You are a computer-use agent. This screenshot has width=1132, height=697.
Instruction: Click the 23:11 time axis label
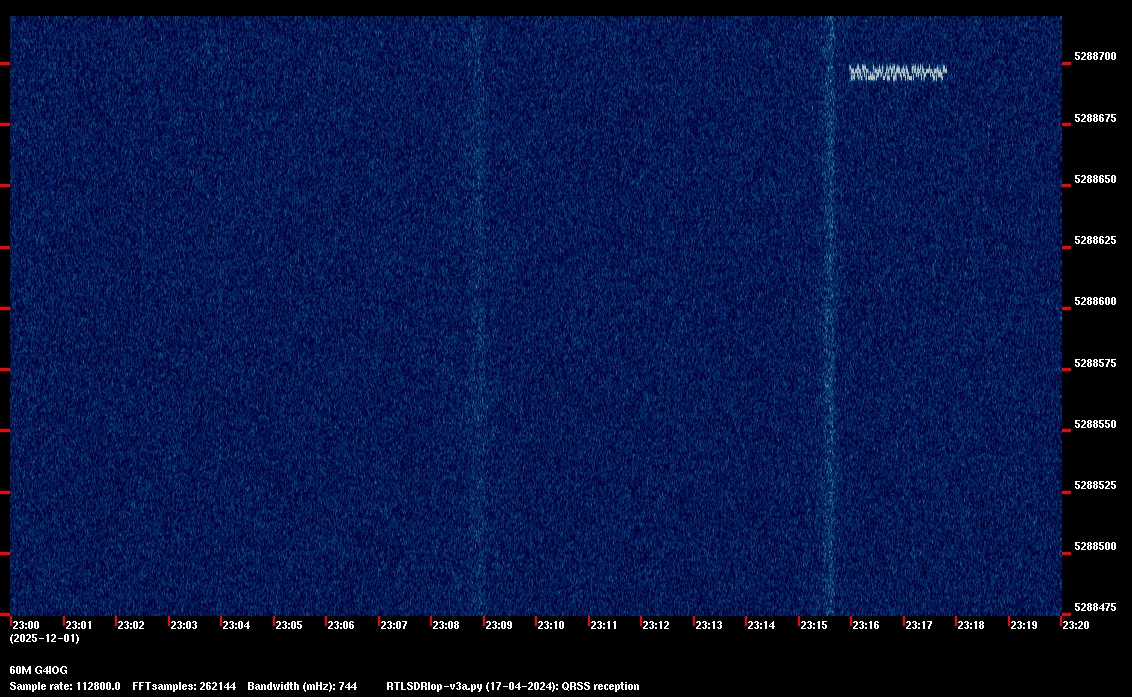[x=604, y=625]
